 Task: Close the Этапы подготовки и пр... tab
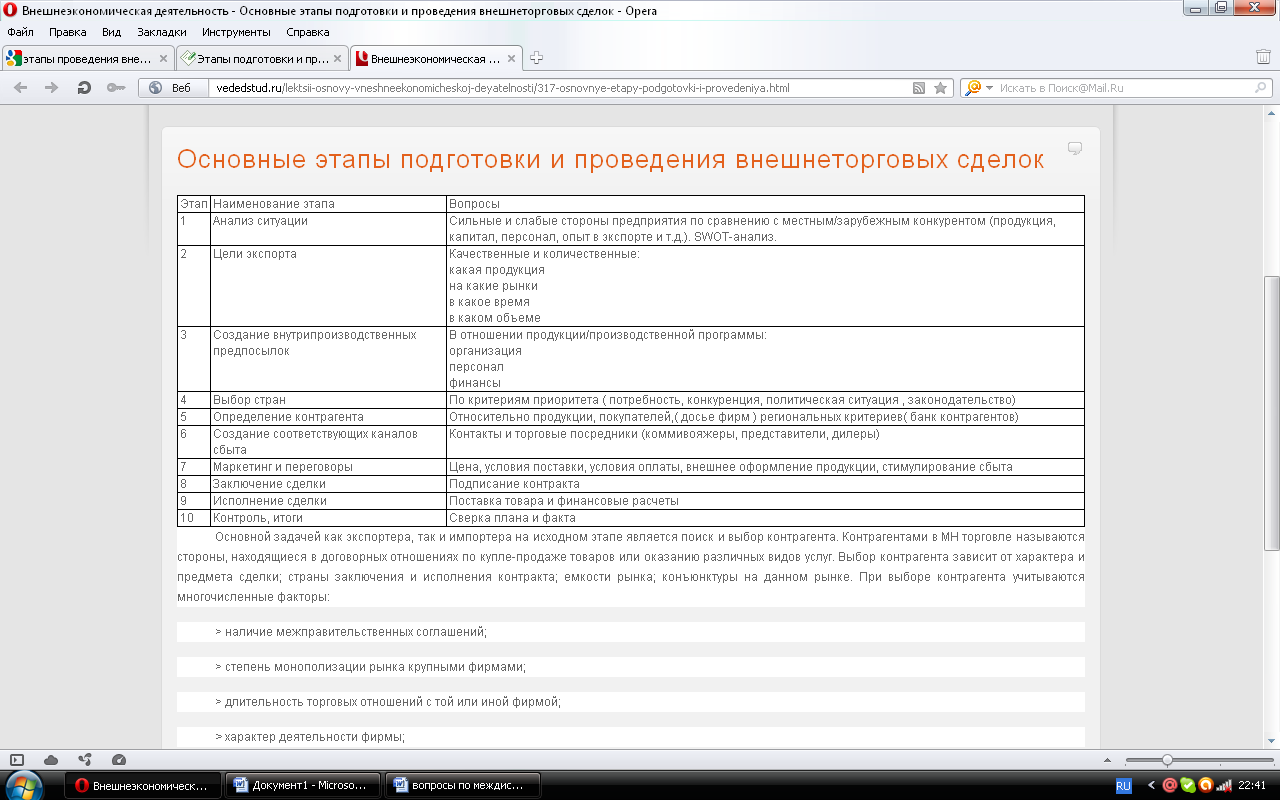pos(338,59)
